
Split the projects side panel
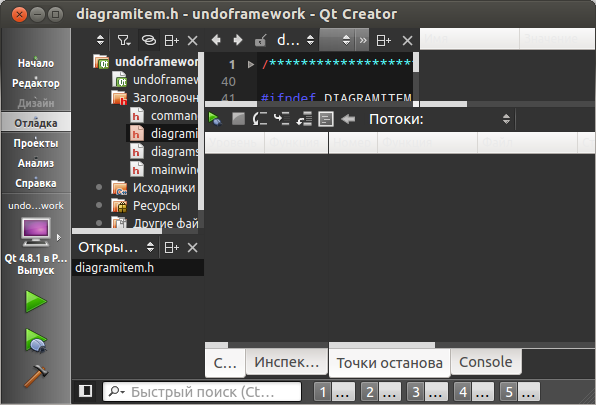click(x=171, y=40)
